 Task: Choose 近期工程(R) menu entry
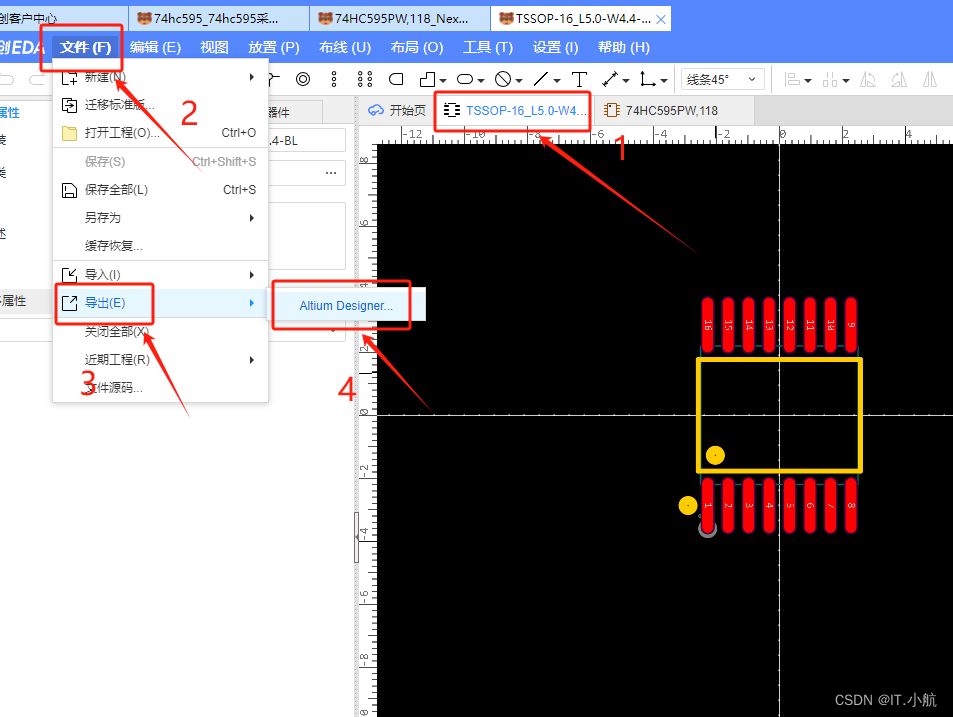pyautogui.click(x=160, y=360)
